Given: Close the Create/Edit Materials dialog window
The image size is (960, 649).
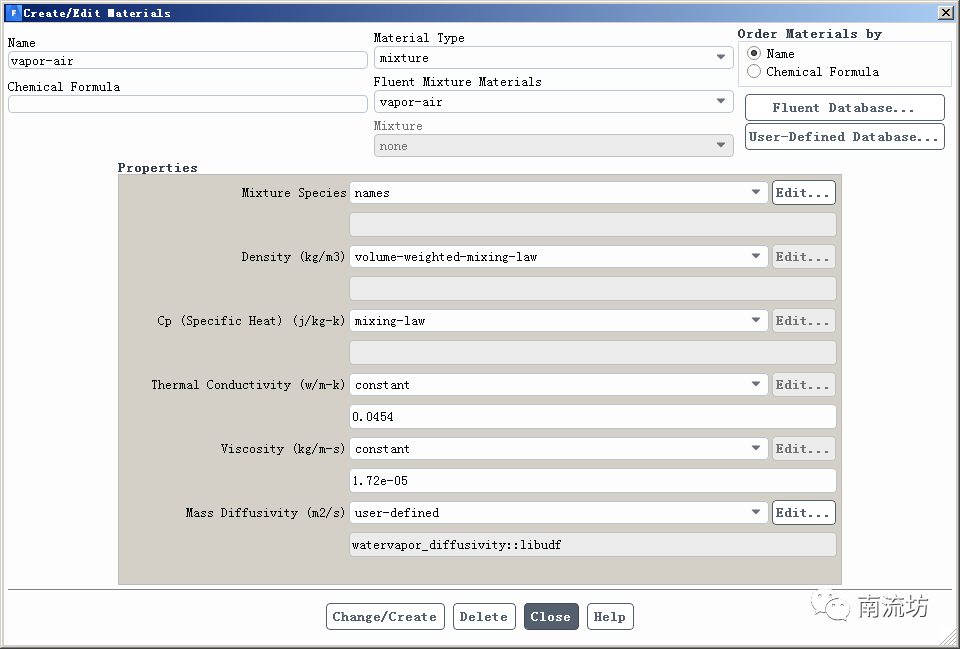Looking at the screenshot, I should point(945,13).
